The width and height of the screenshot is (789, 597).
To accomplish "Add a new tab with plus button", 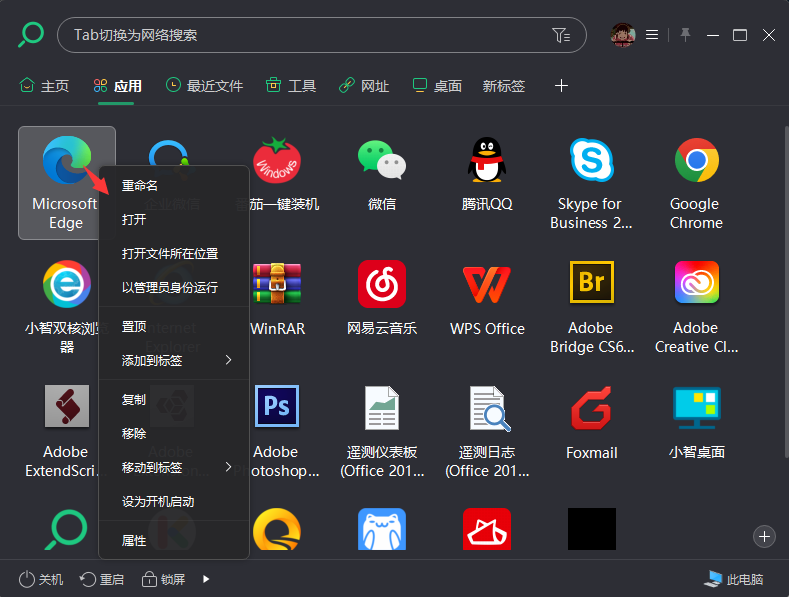I will click(561, 86).
